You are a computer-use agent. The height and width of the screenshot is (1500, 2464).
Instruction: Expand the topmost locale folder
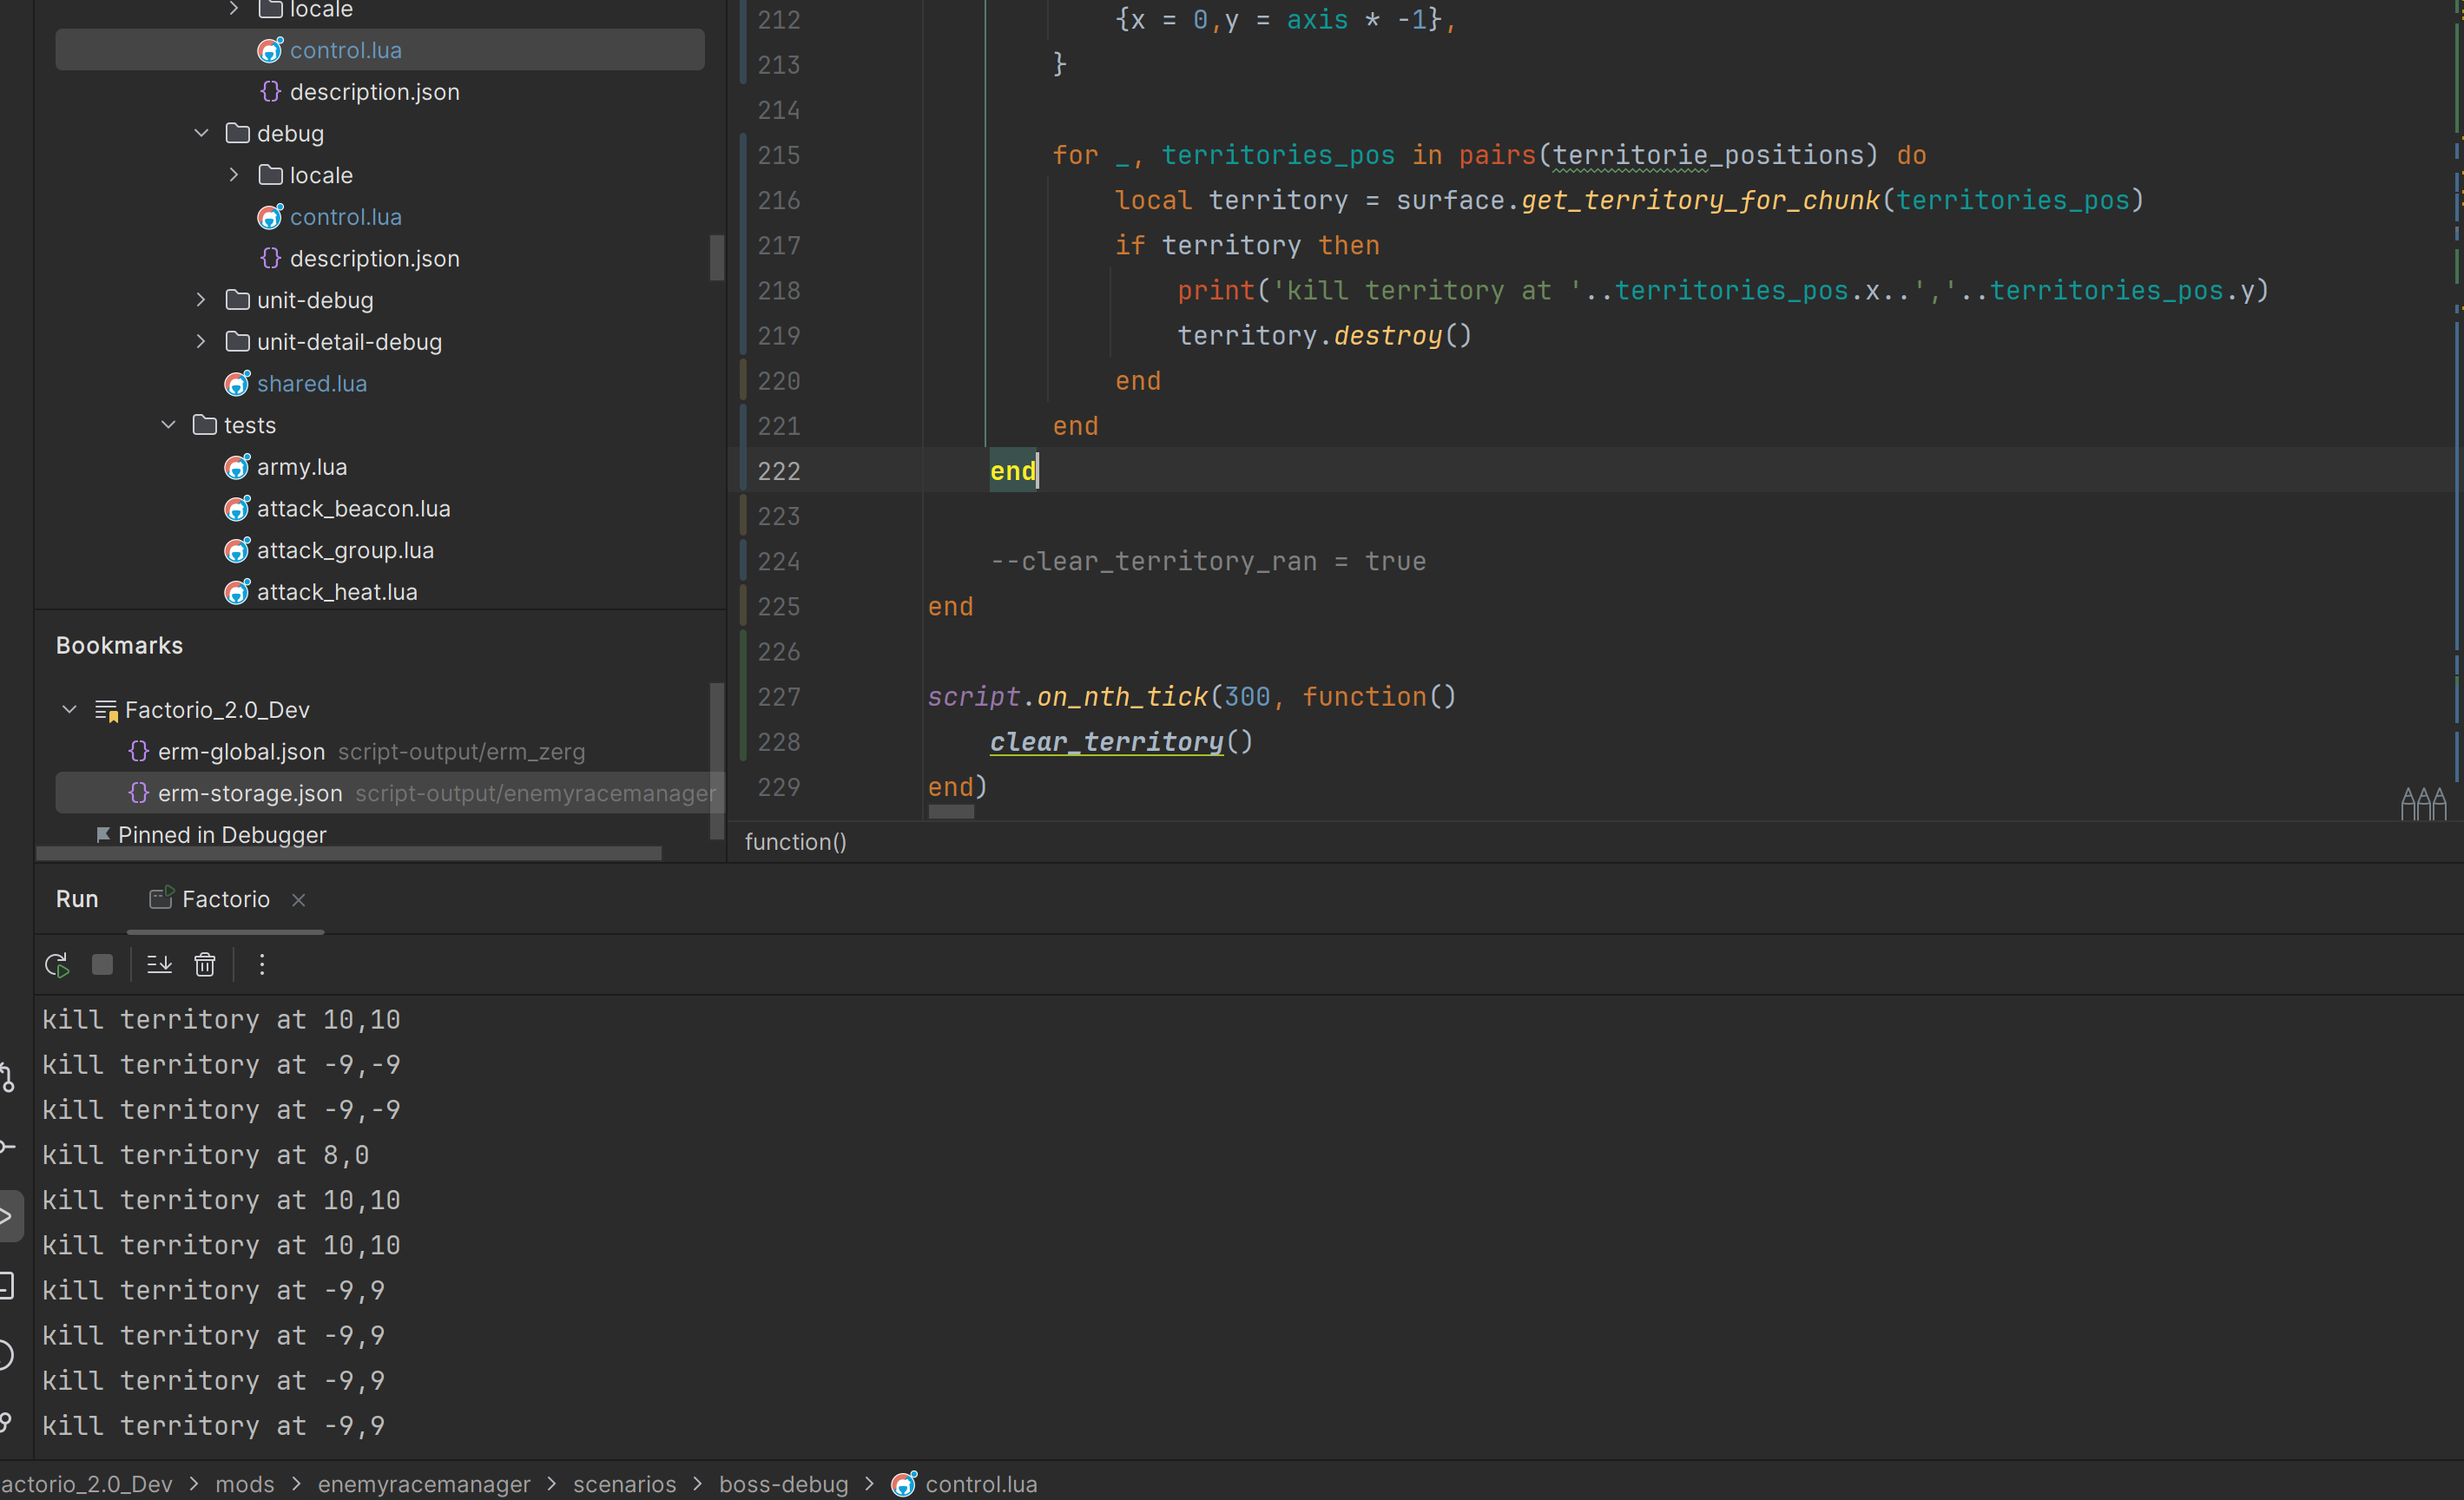coord(234,9)
